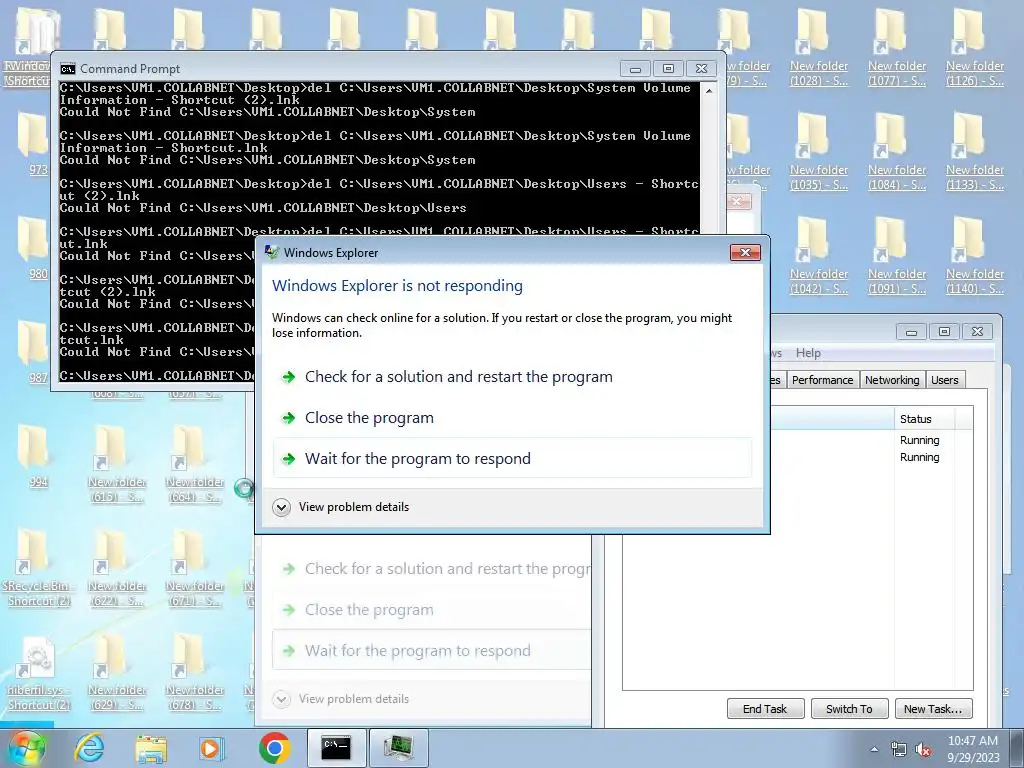Choose Wait for the program in front dialog
Image resolution: width=1024 pixels, height=768 pixels.
(512, 458)
